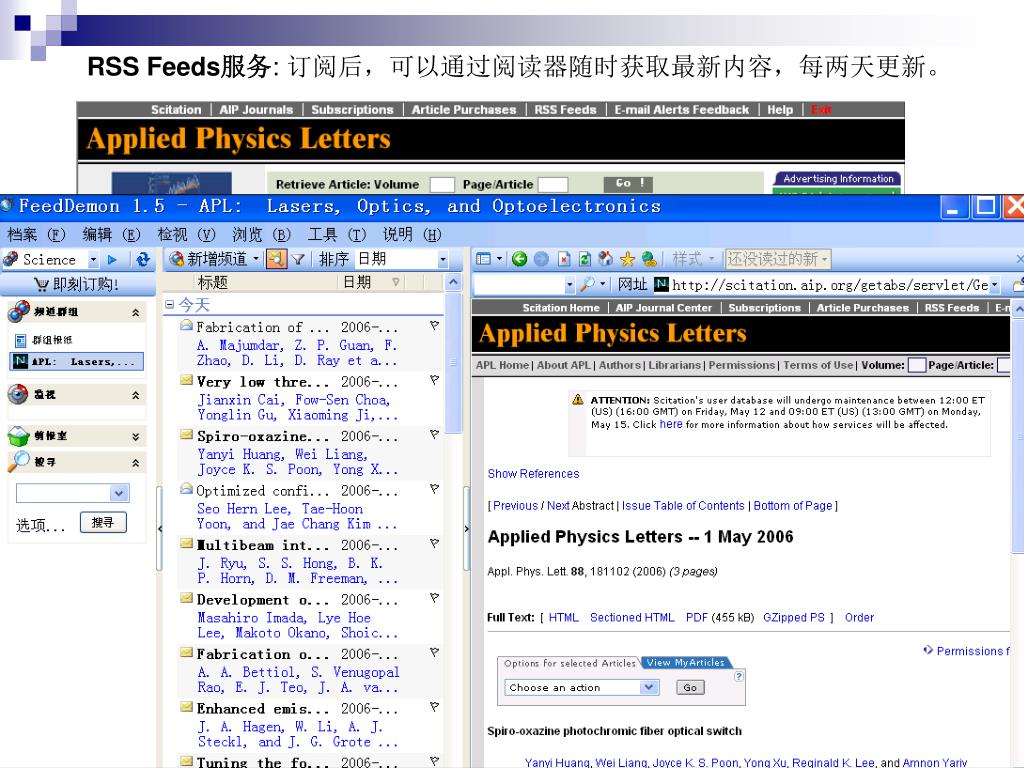Image resolution: width=1024 pixels, height=768 pixels.
Task: Click the news list scroll up arrow
Action: pos(453,282)
